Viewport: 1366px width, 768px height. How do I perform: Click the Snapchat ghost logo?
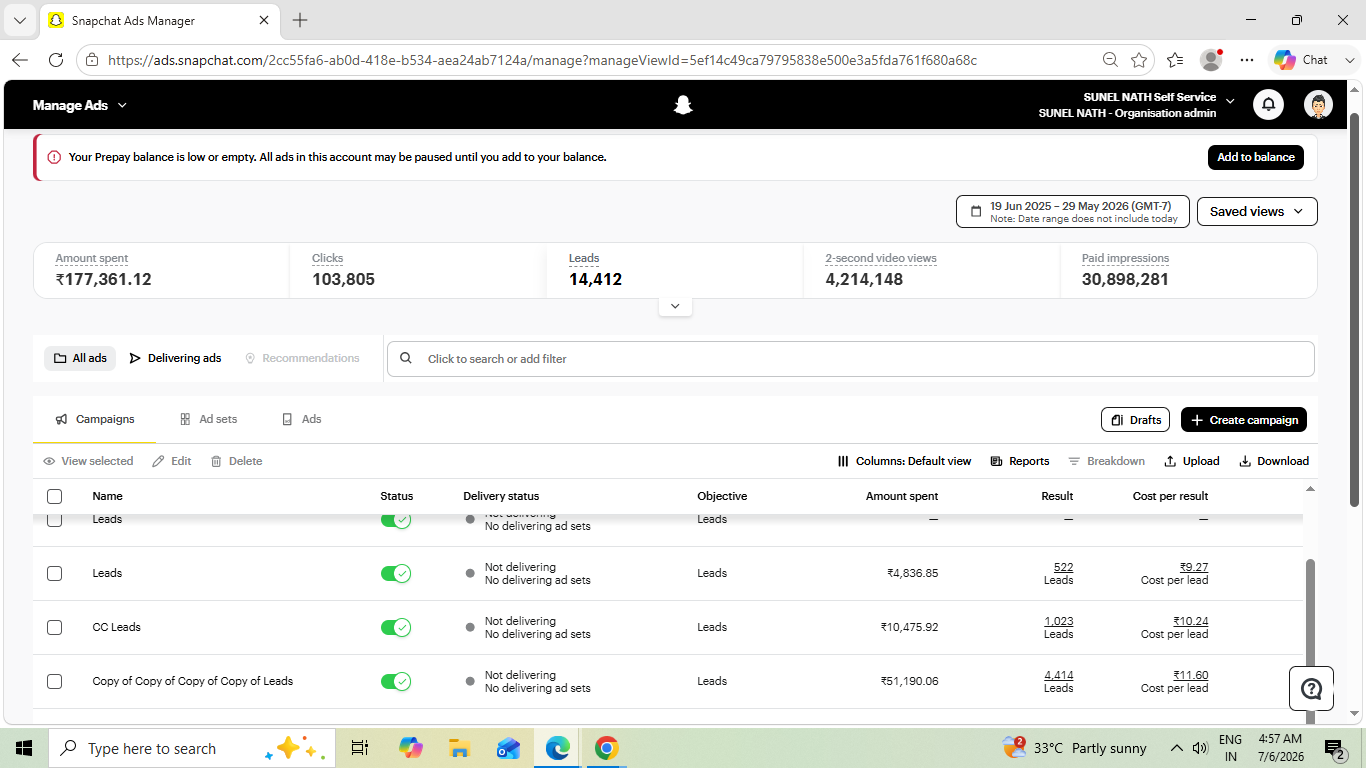click(x=683, y=105)
